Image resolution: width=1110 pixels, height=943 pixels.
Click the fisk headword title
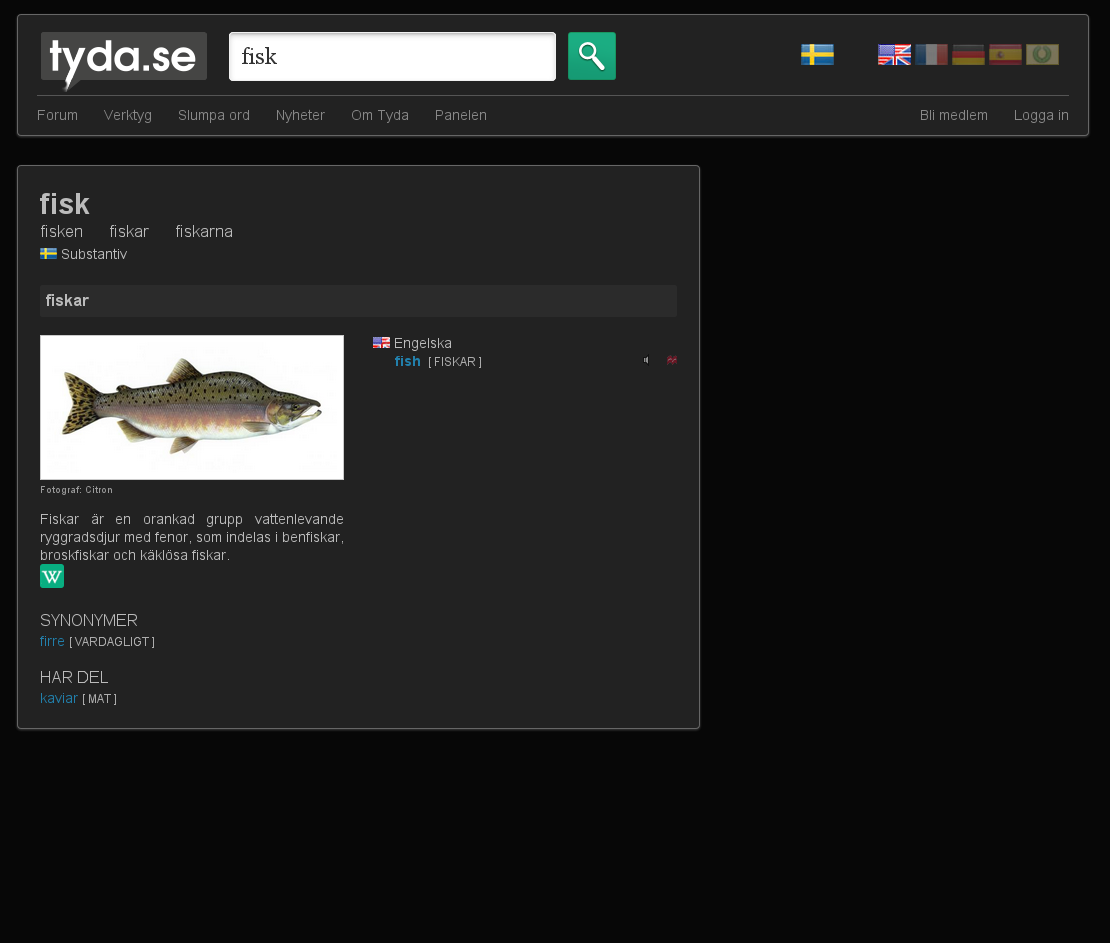click(64, 204)
